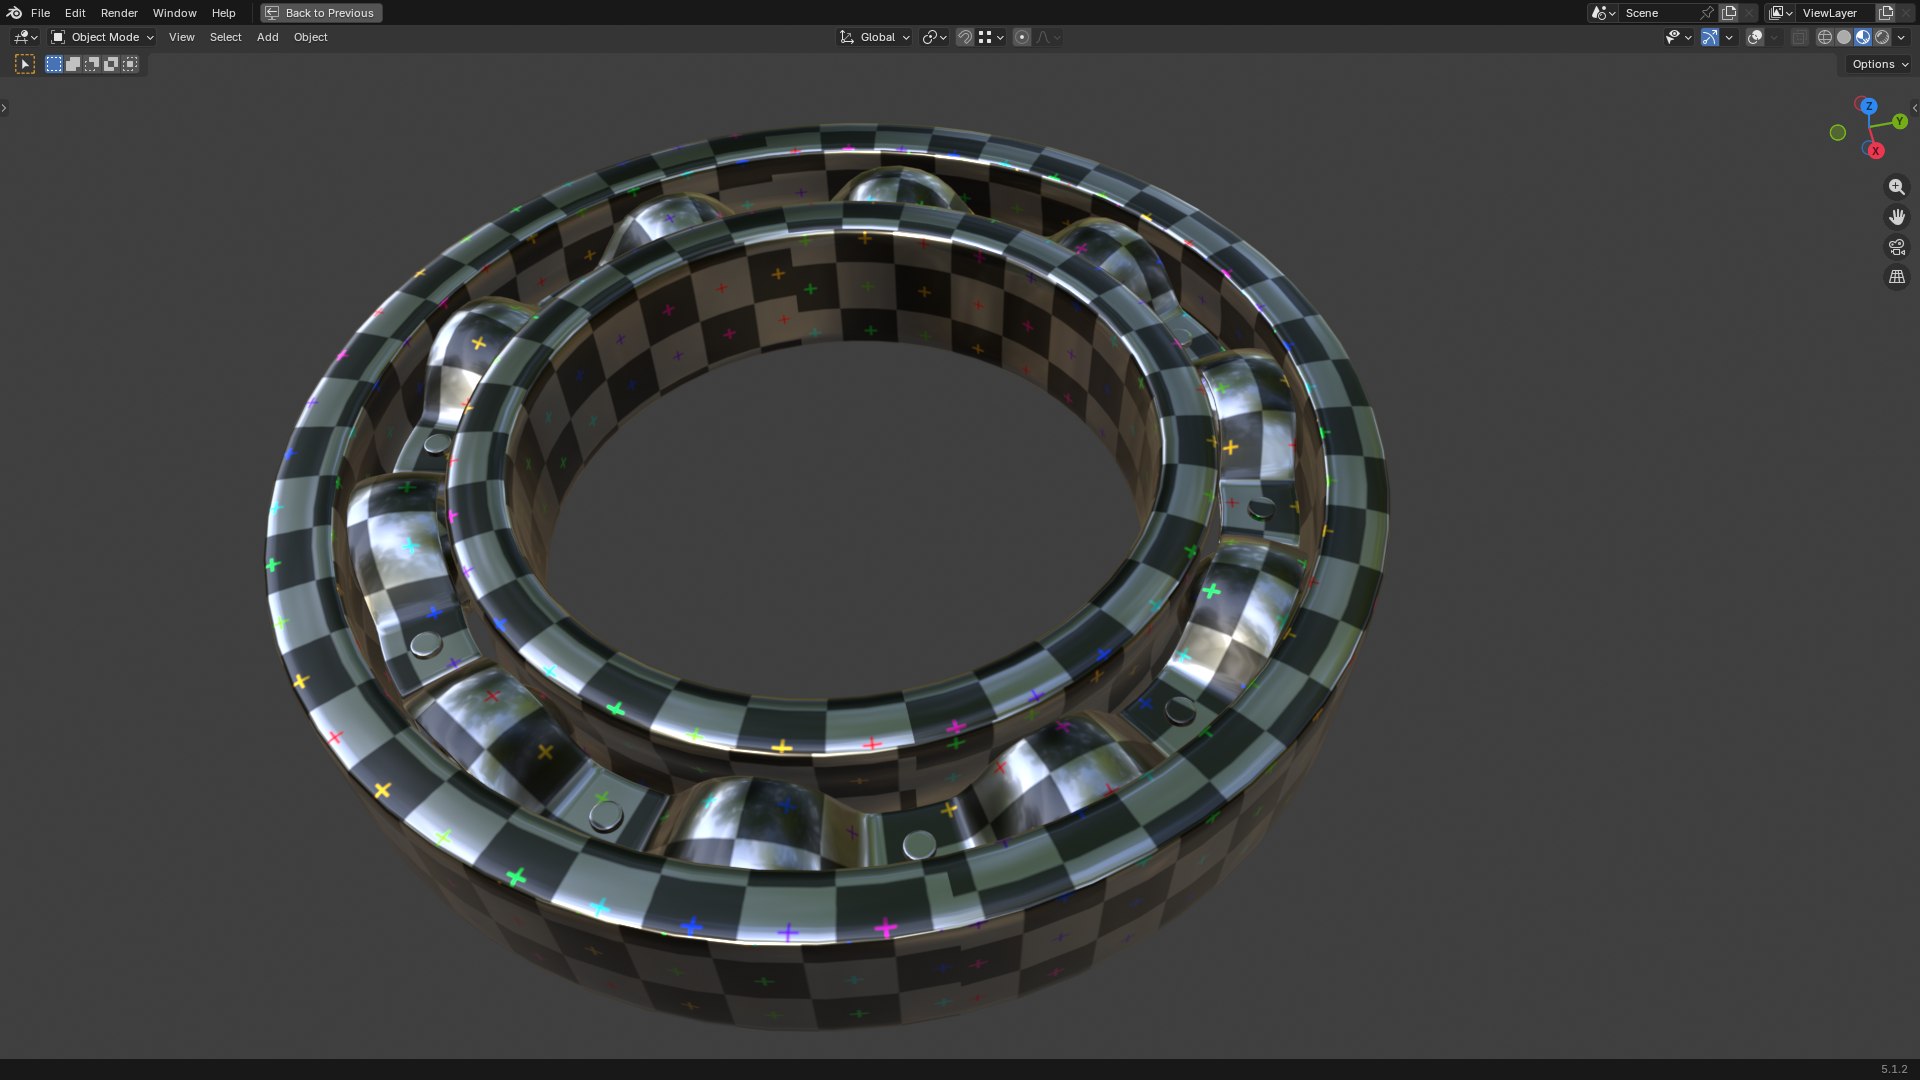Select the Select Box tool icon
This screenshot has width=1920, height=1080.
(25, 64)
